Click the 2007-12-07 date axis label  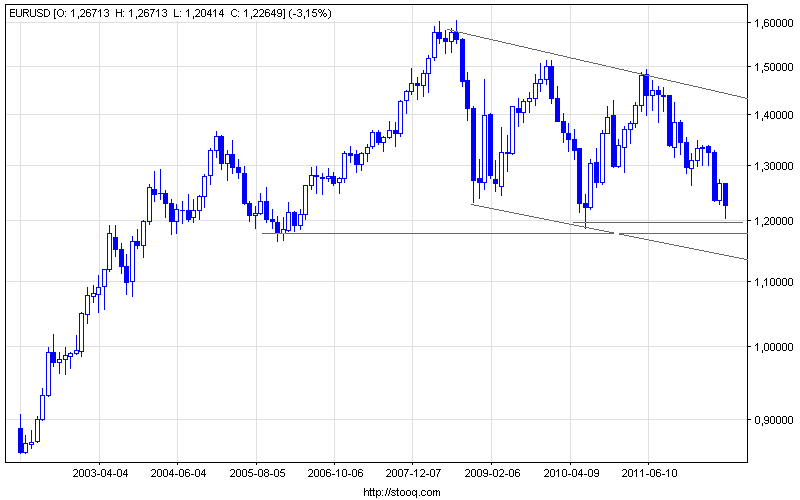pos(413,473)
